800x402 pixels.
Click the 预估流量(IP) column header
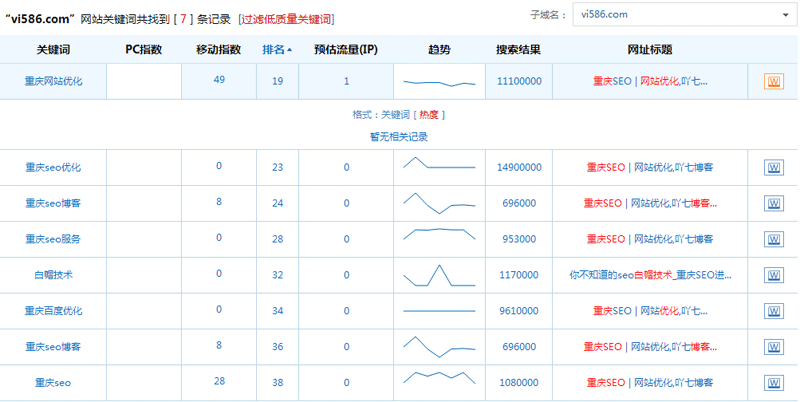point(346,49)
